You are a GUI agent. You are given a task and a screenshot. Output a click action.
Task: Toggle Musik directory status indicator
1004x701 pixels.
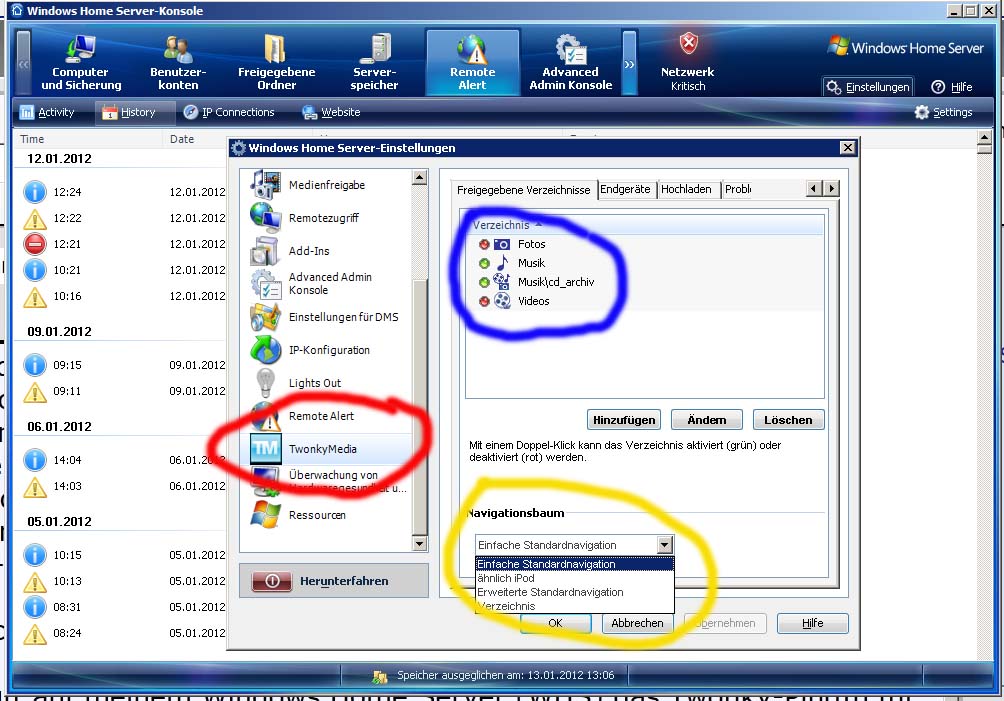[484, 263]
